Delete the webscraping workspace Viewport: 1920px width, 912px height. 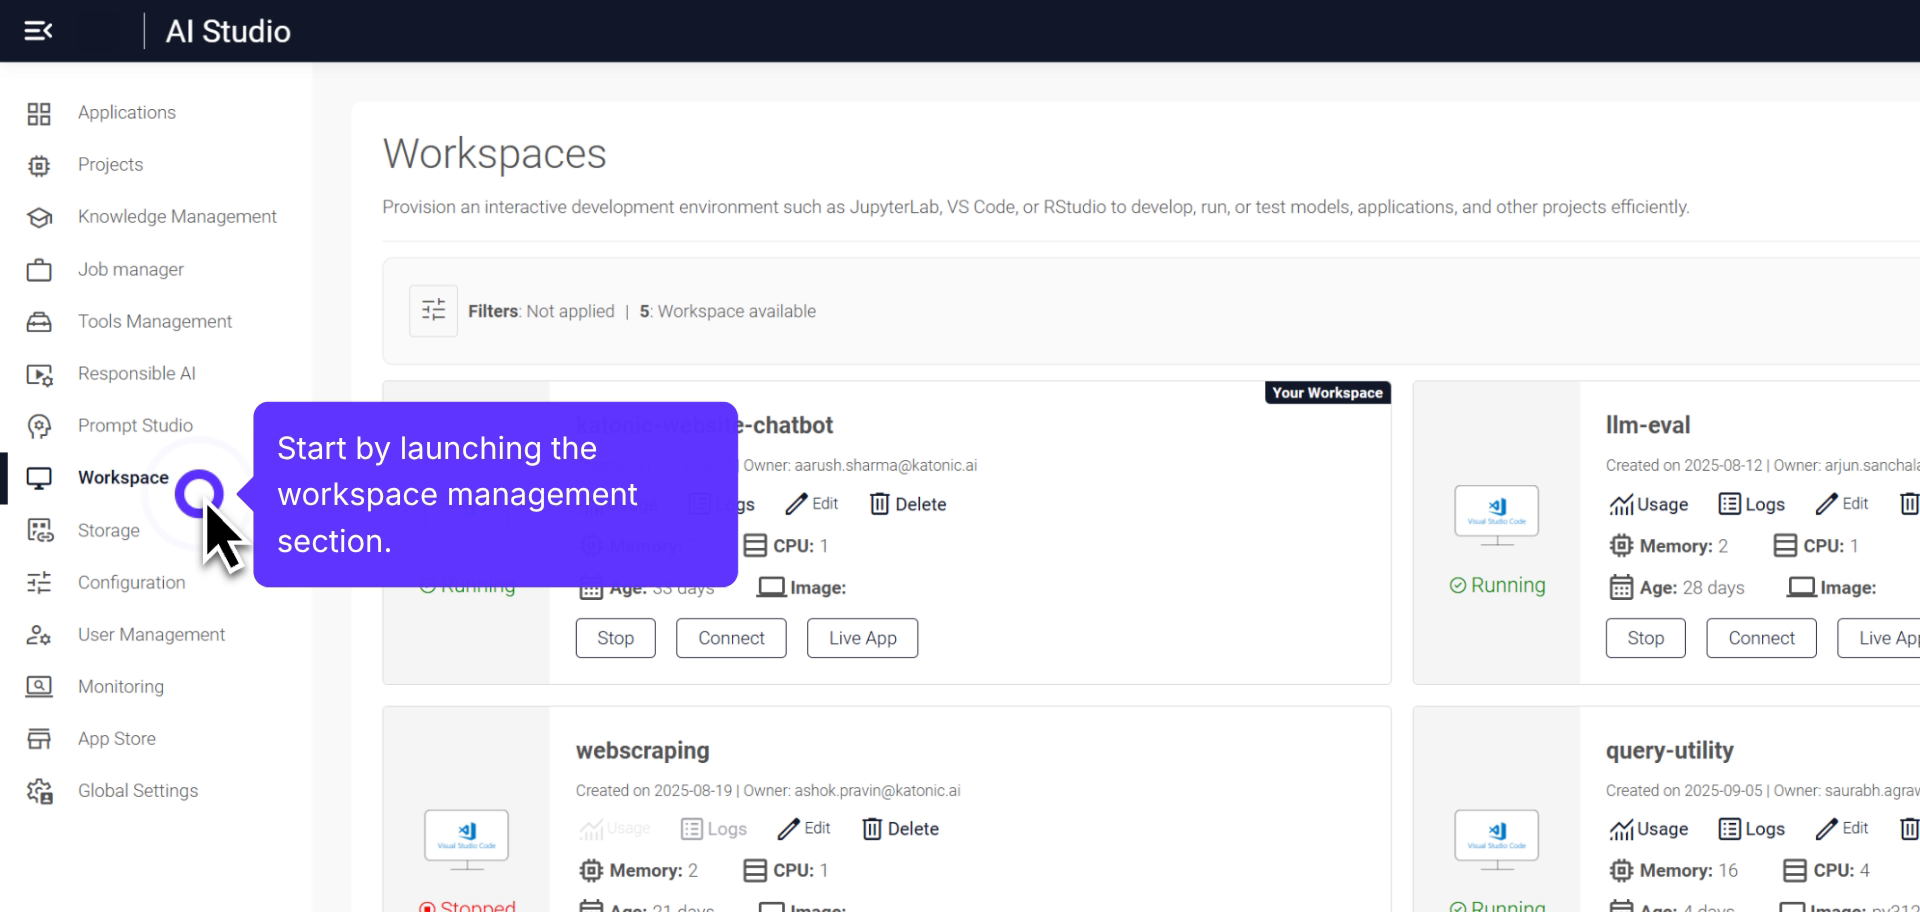coord(899,828)
